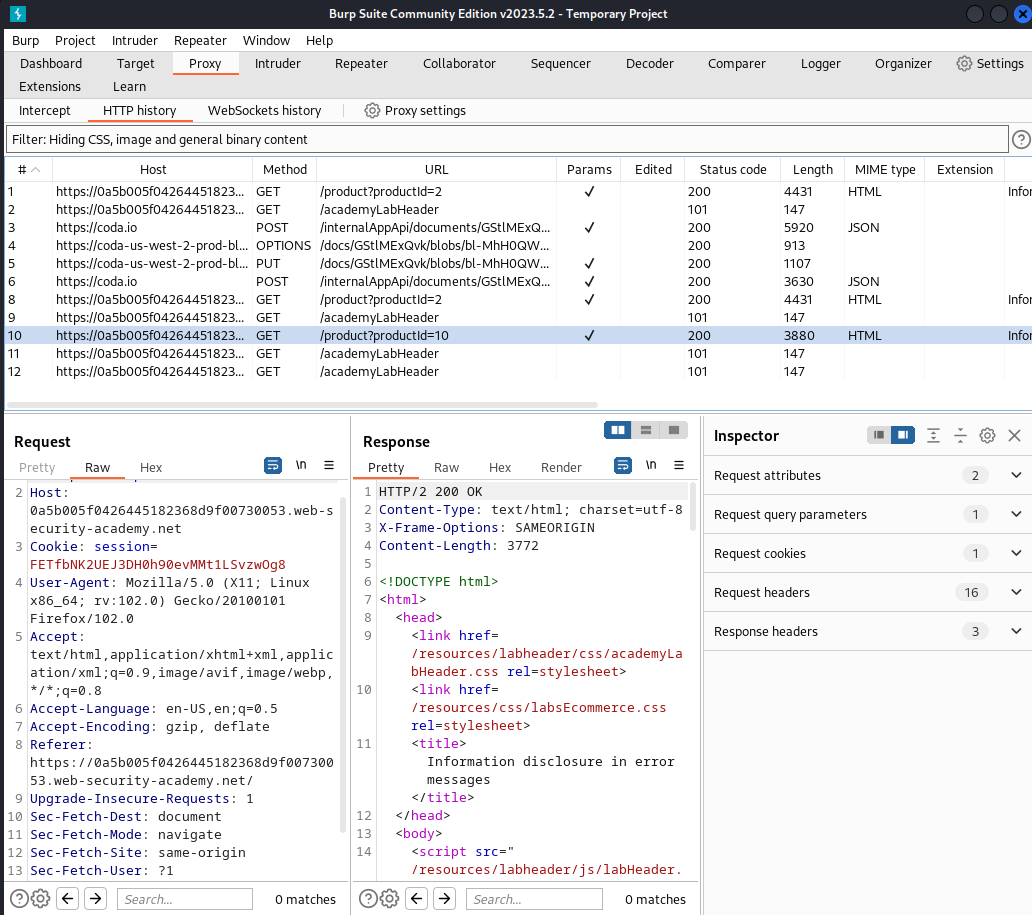Click Request search help icon
The width and height of the screenshot is (1032, 915).
click(19, 899)
